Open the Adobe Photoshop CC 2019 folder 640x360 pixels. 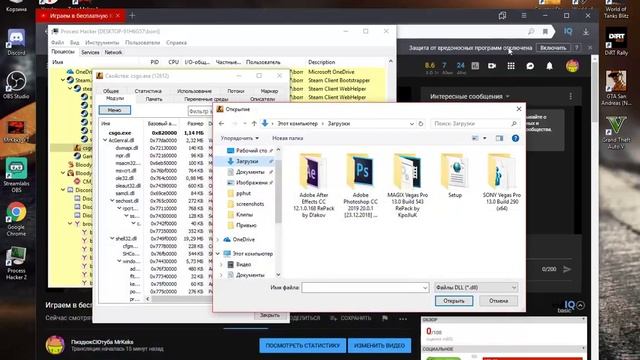361,186
